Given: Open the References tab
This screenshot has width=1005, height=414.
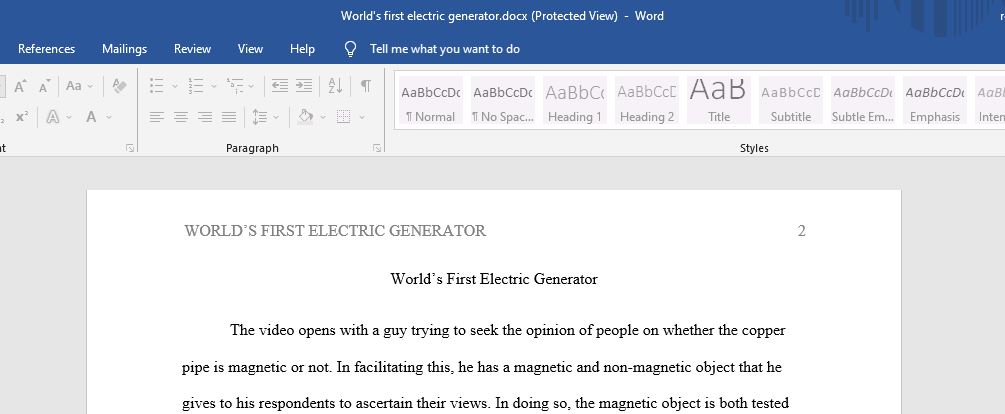Looking at the screenshot, I should click(46, 49).
